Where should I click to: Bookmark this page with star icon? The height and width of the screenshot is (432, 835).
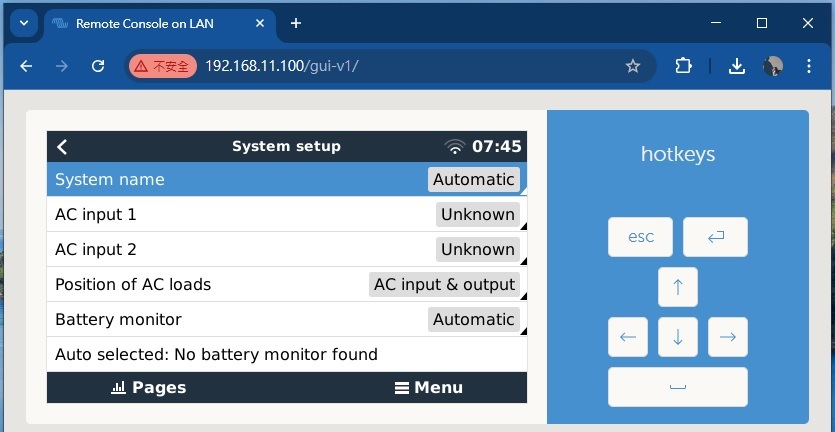click(x=632, y=66)
